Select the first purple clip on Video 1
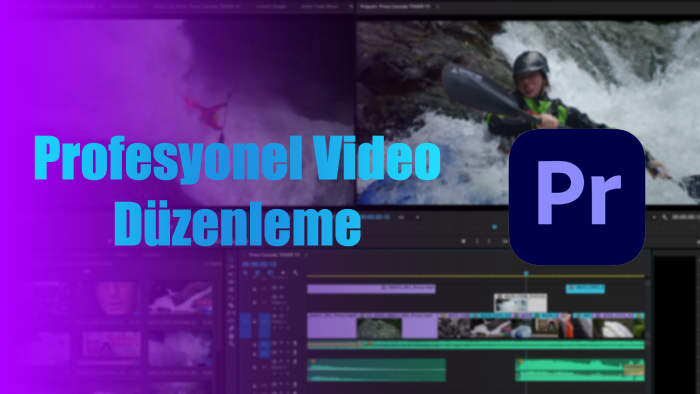Screen dimensions: 700x394 332,325
